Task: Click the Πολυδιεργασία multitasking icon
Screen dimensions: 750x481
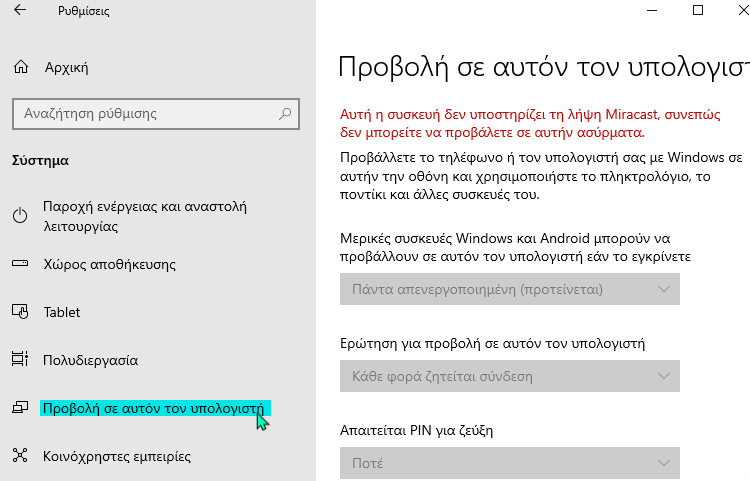Action: [x=20, y=359]
